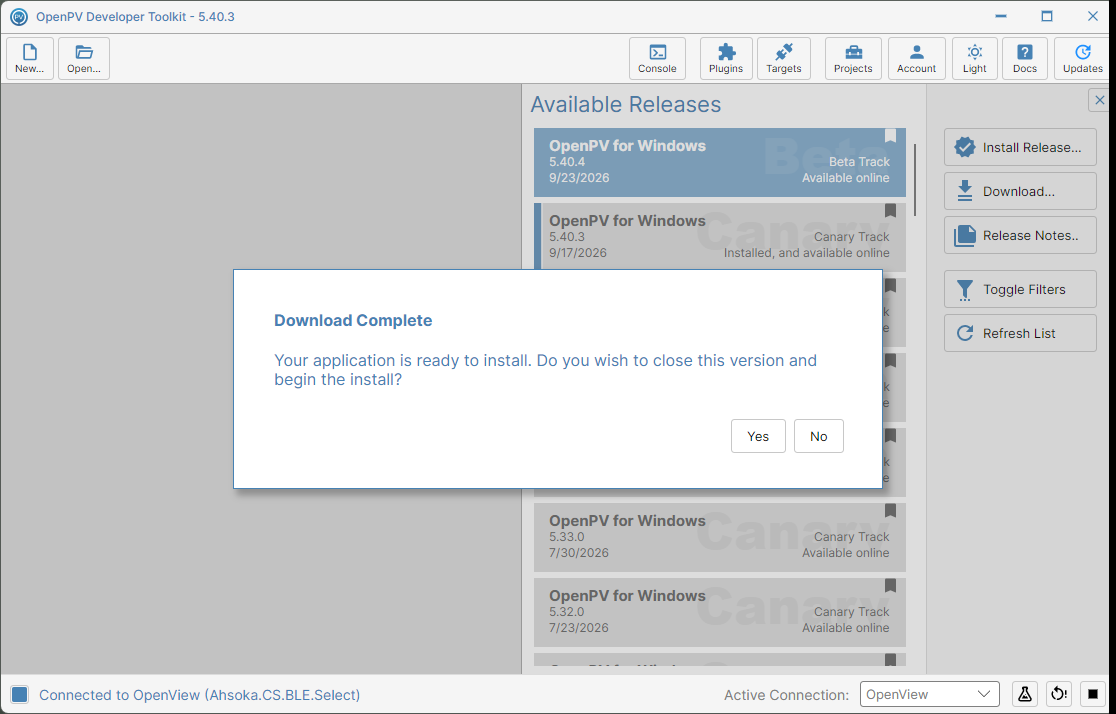
Task: Click the 7/30/2026 date text
Action: pyautogui.click(x=579, y=553)
